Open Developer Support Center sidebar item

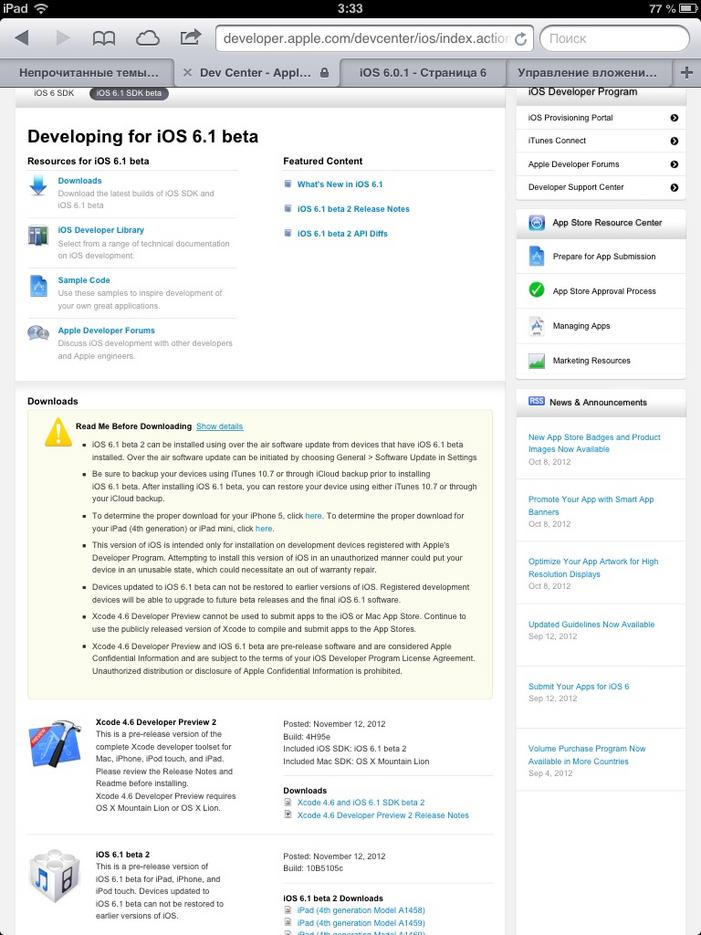(x=601, y=187)
